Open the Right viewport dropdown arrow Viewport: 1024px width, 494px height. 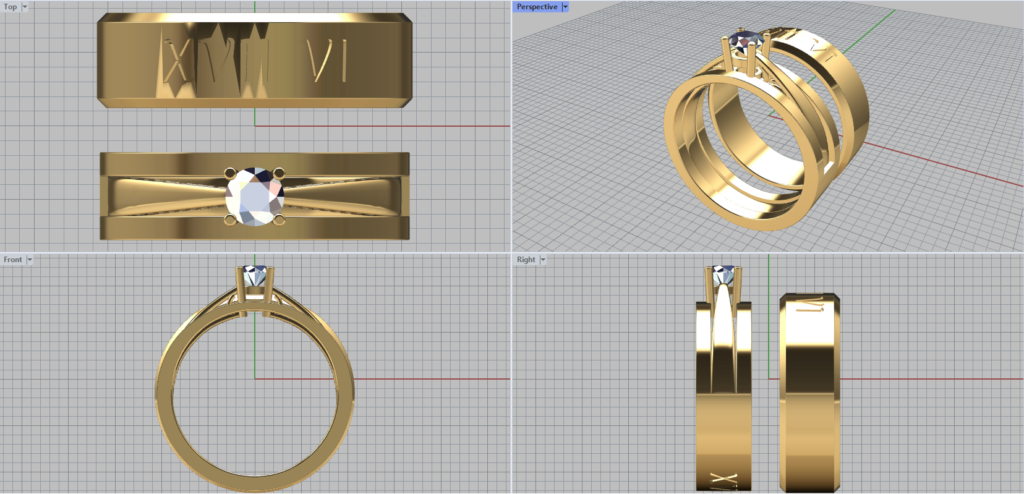tap(542, 259)
